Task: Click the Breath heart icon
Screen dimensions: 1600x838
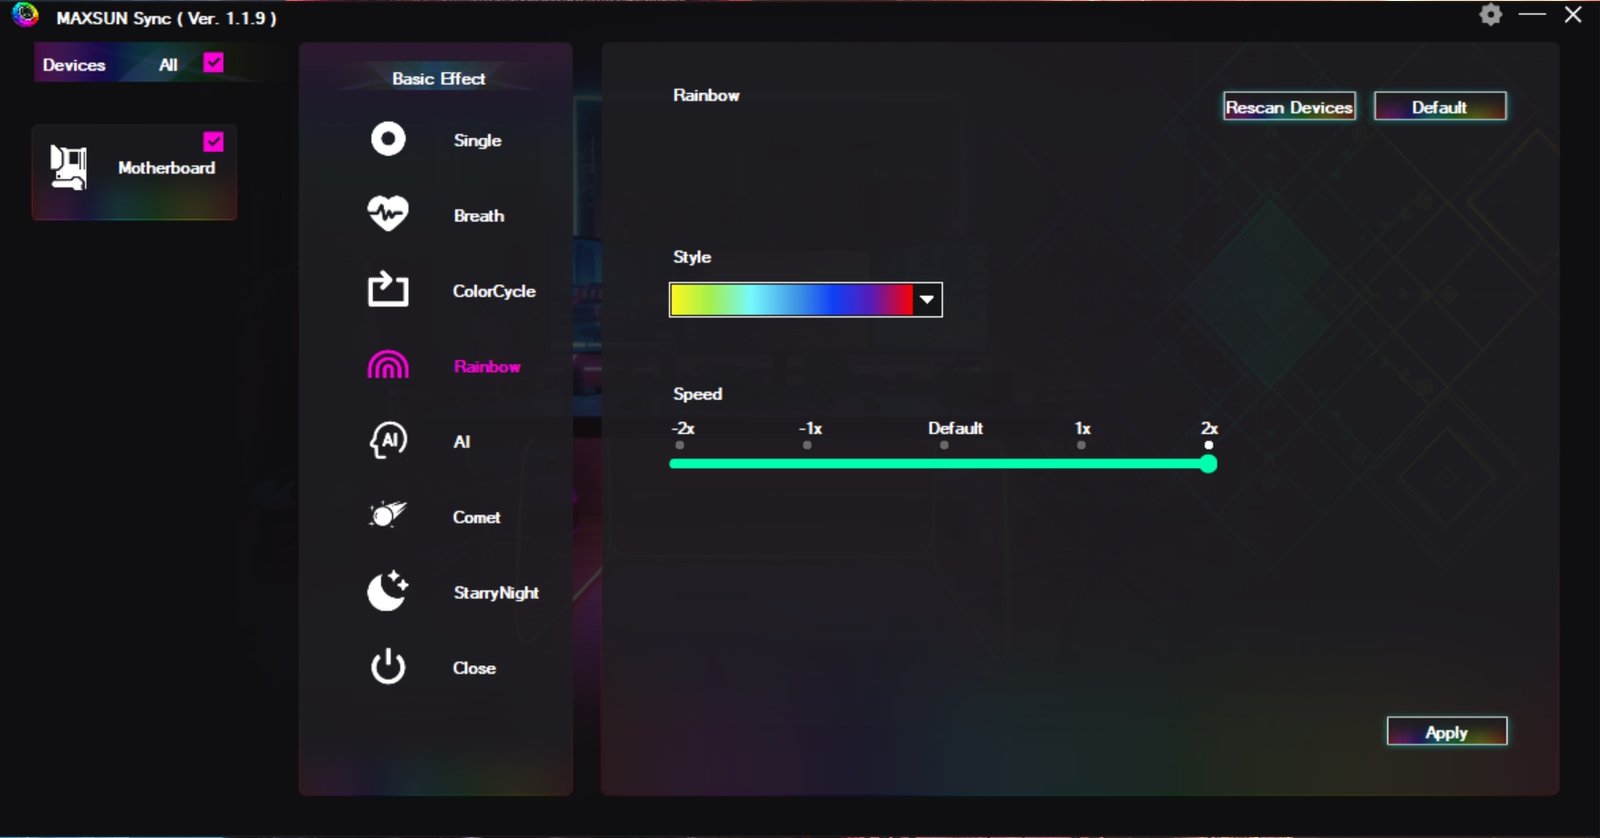Action: click(388, 213)
